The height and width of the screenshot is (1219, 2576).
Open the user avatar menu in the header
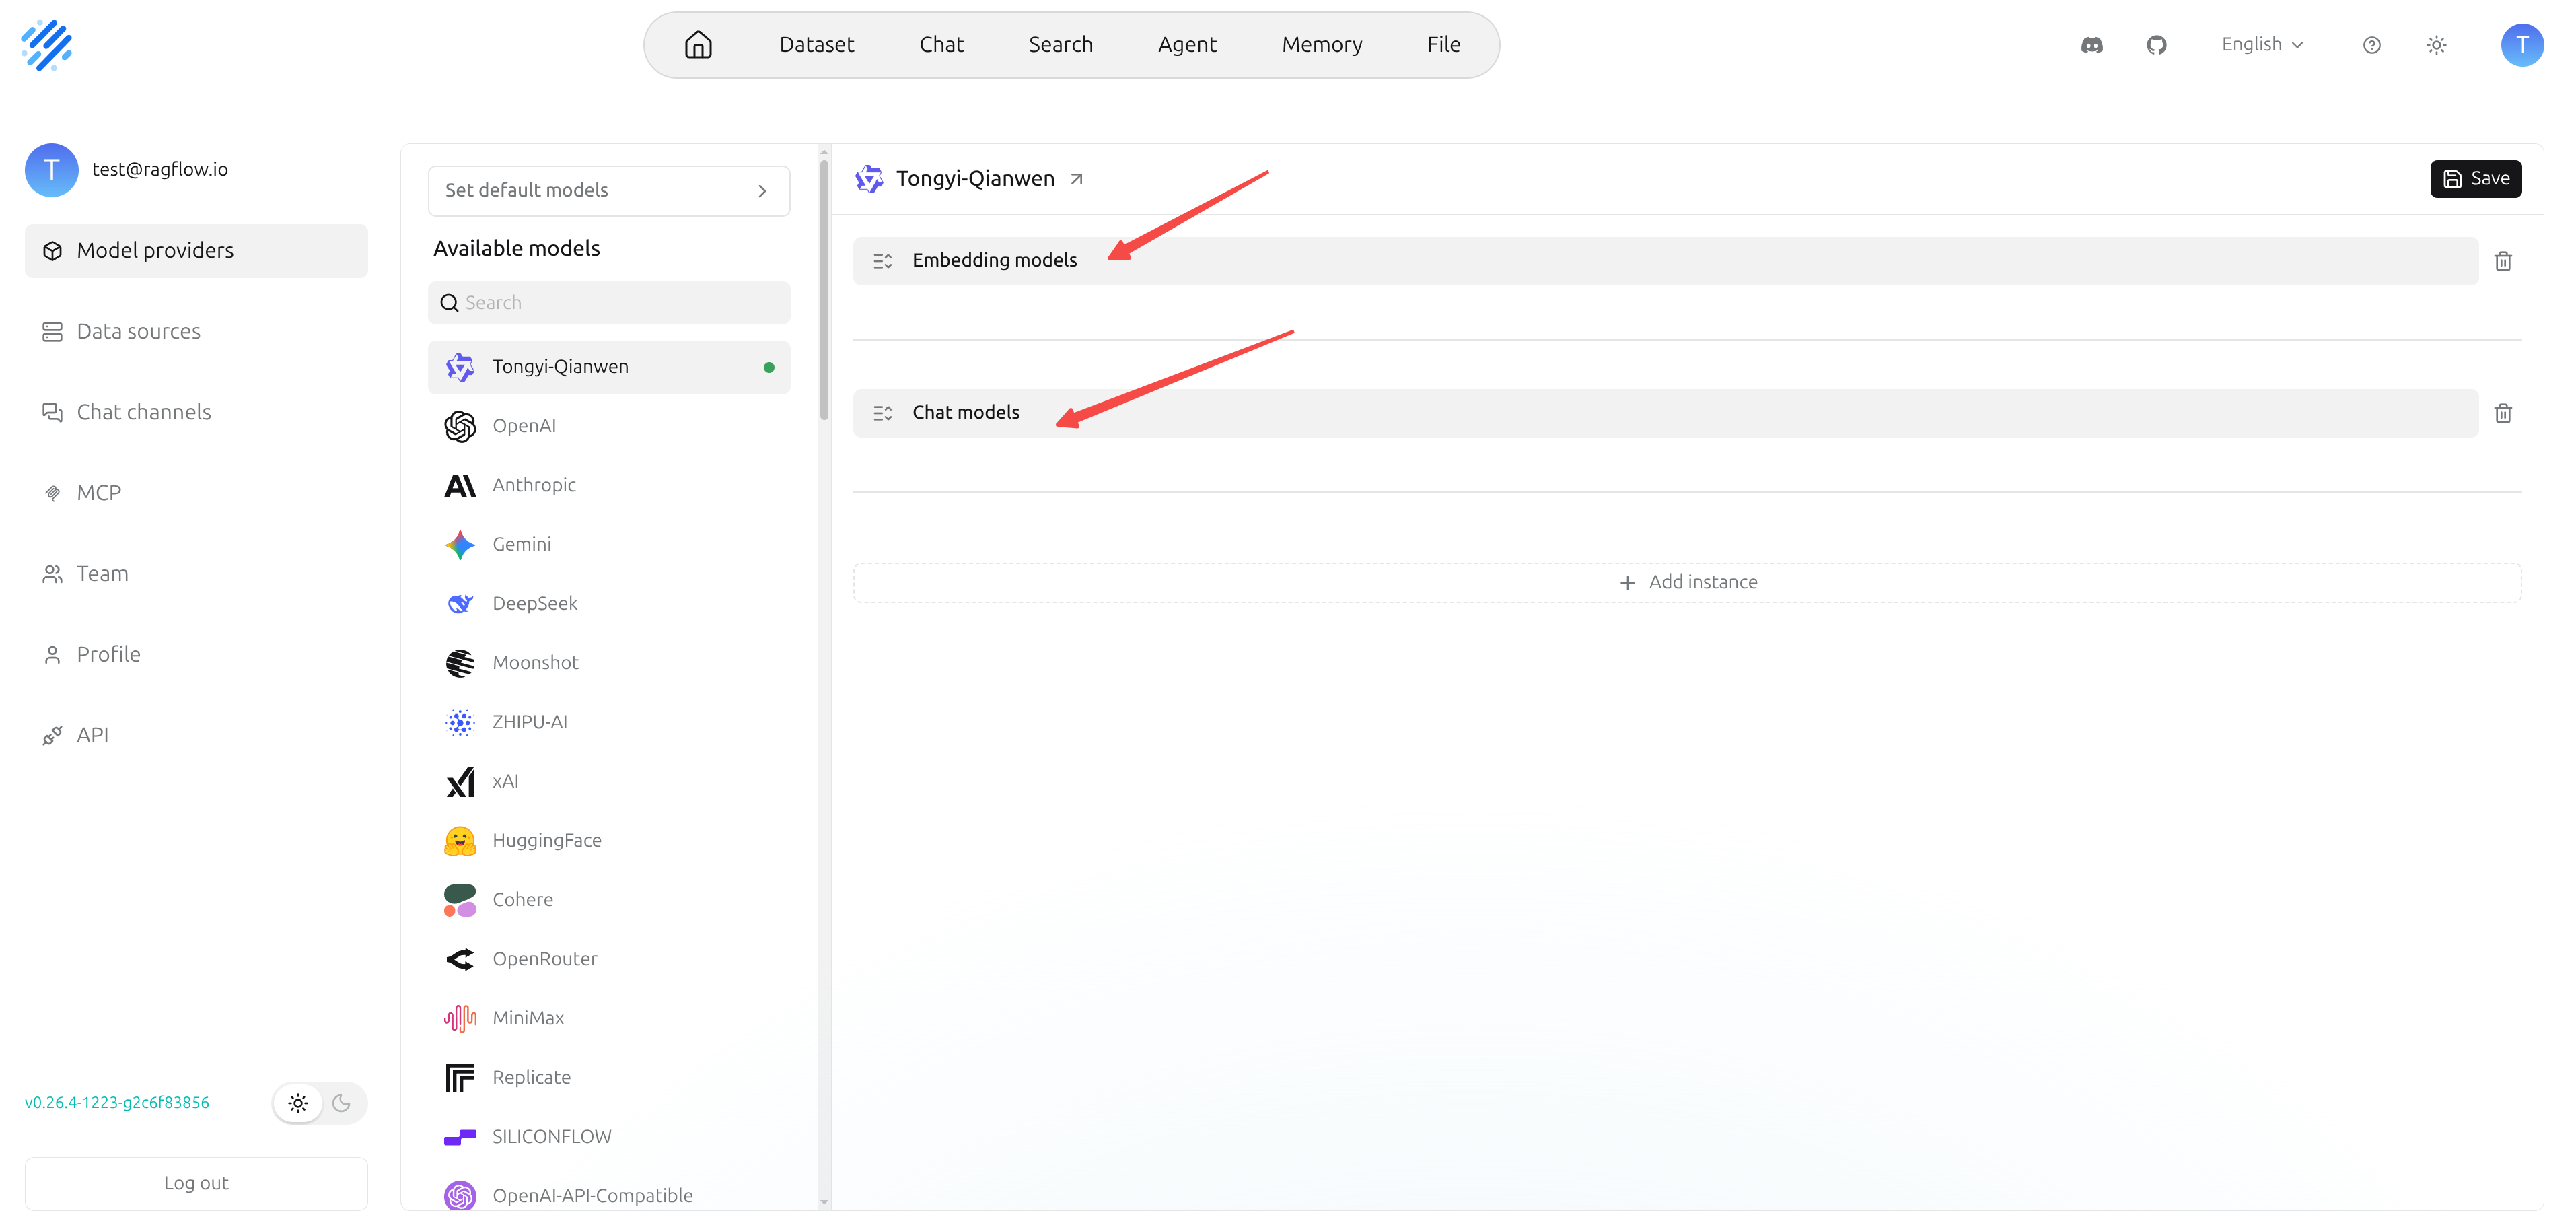pos(2522,45)
